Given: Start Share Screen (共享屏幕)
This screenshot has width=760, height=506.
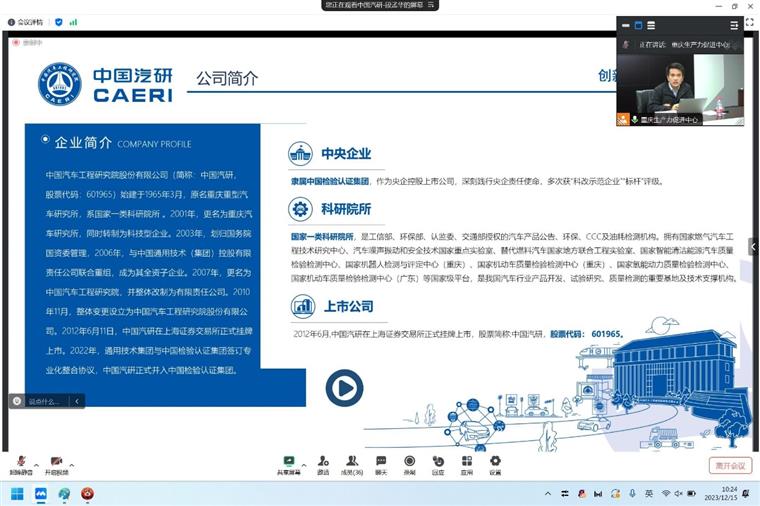Looking at the screenshot, I should click(x=288, y=465).
